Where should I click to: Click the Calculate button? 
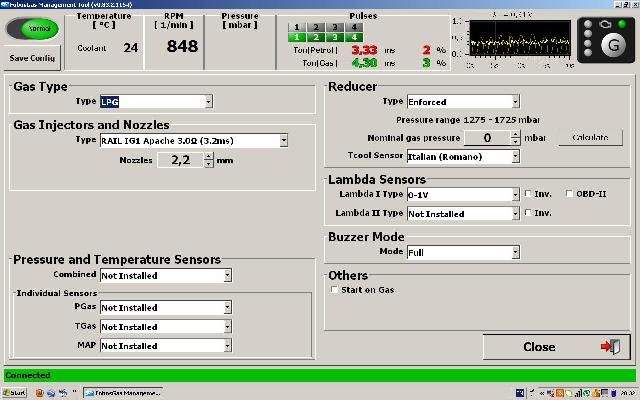pos(590,137)
